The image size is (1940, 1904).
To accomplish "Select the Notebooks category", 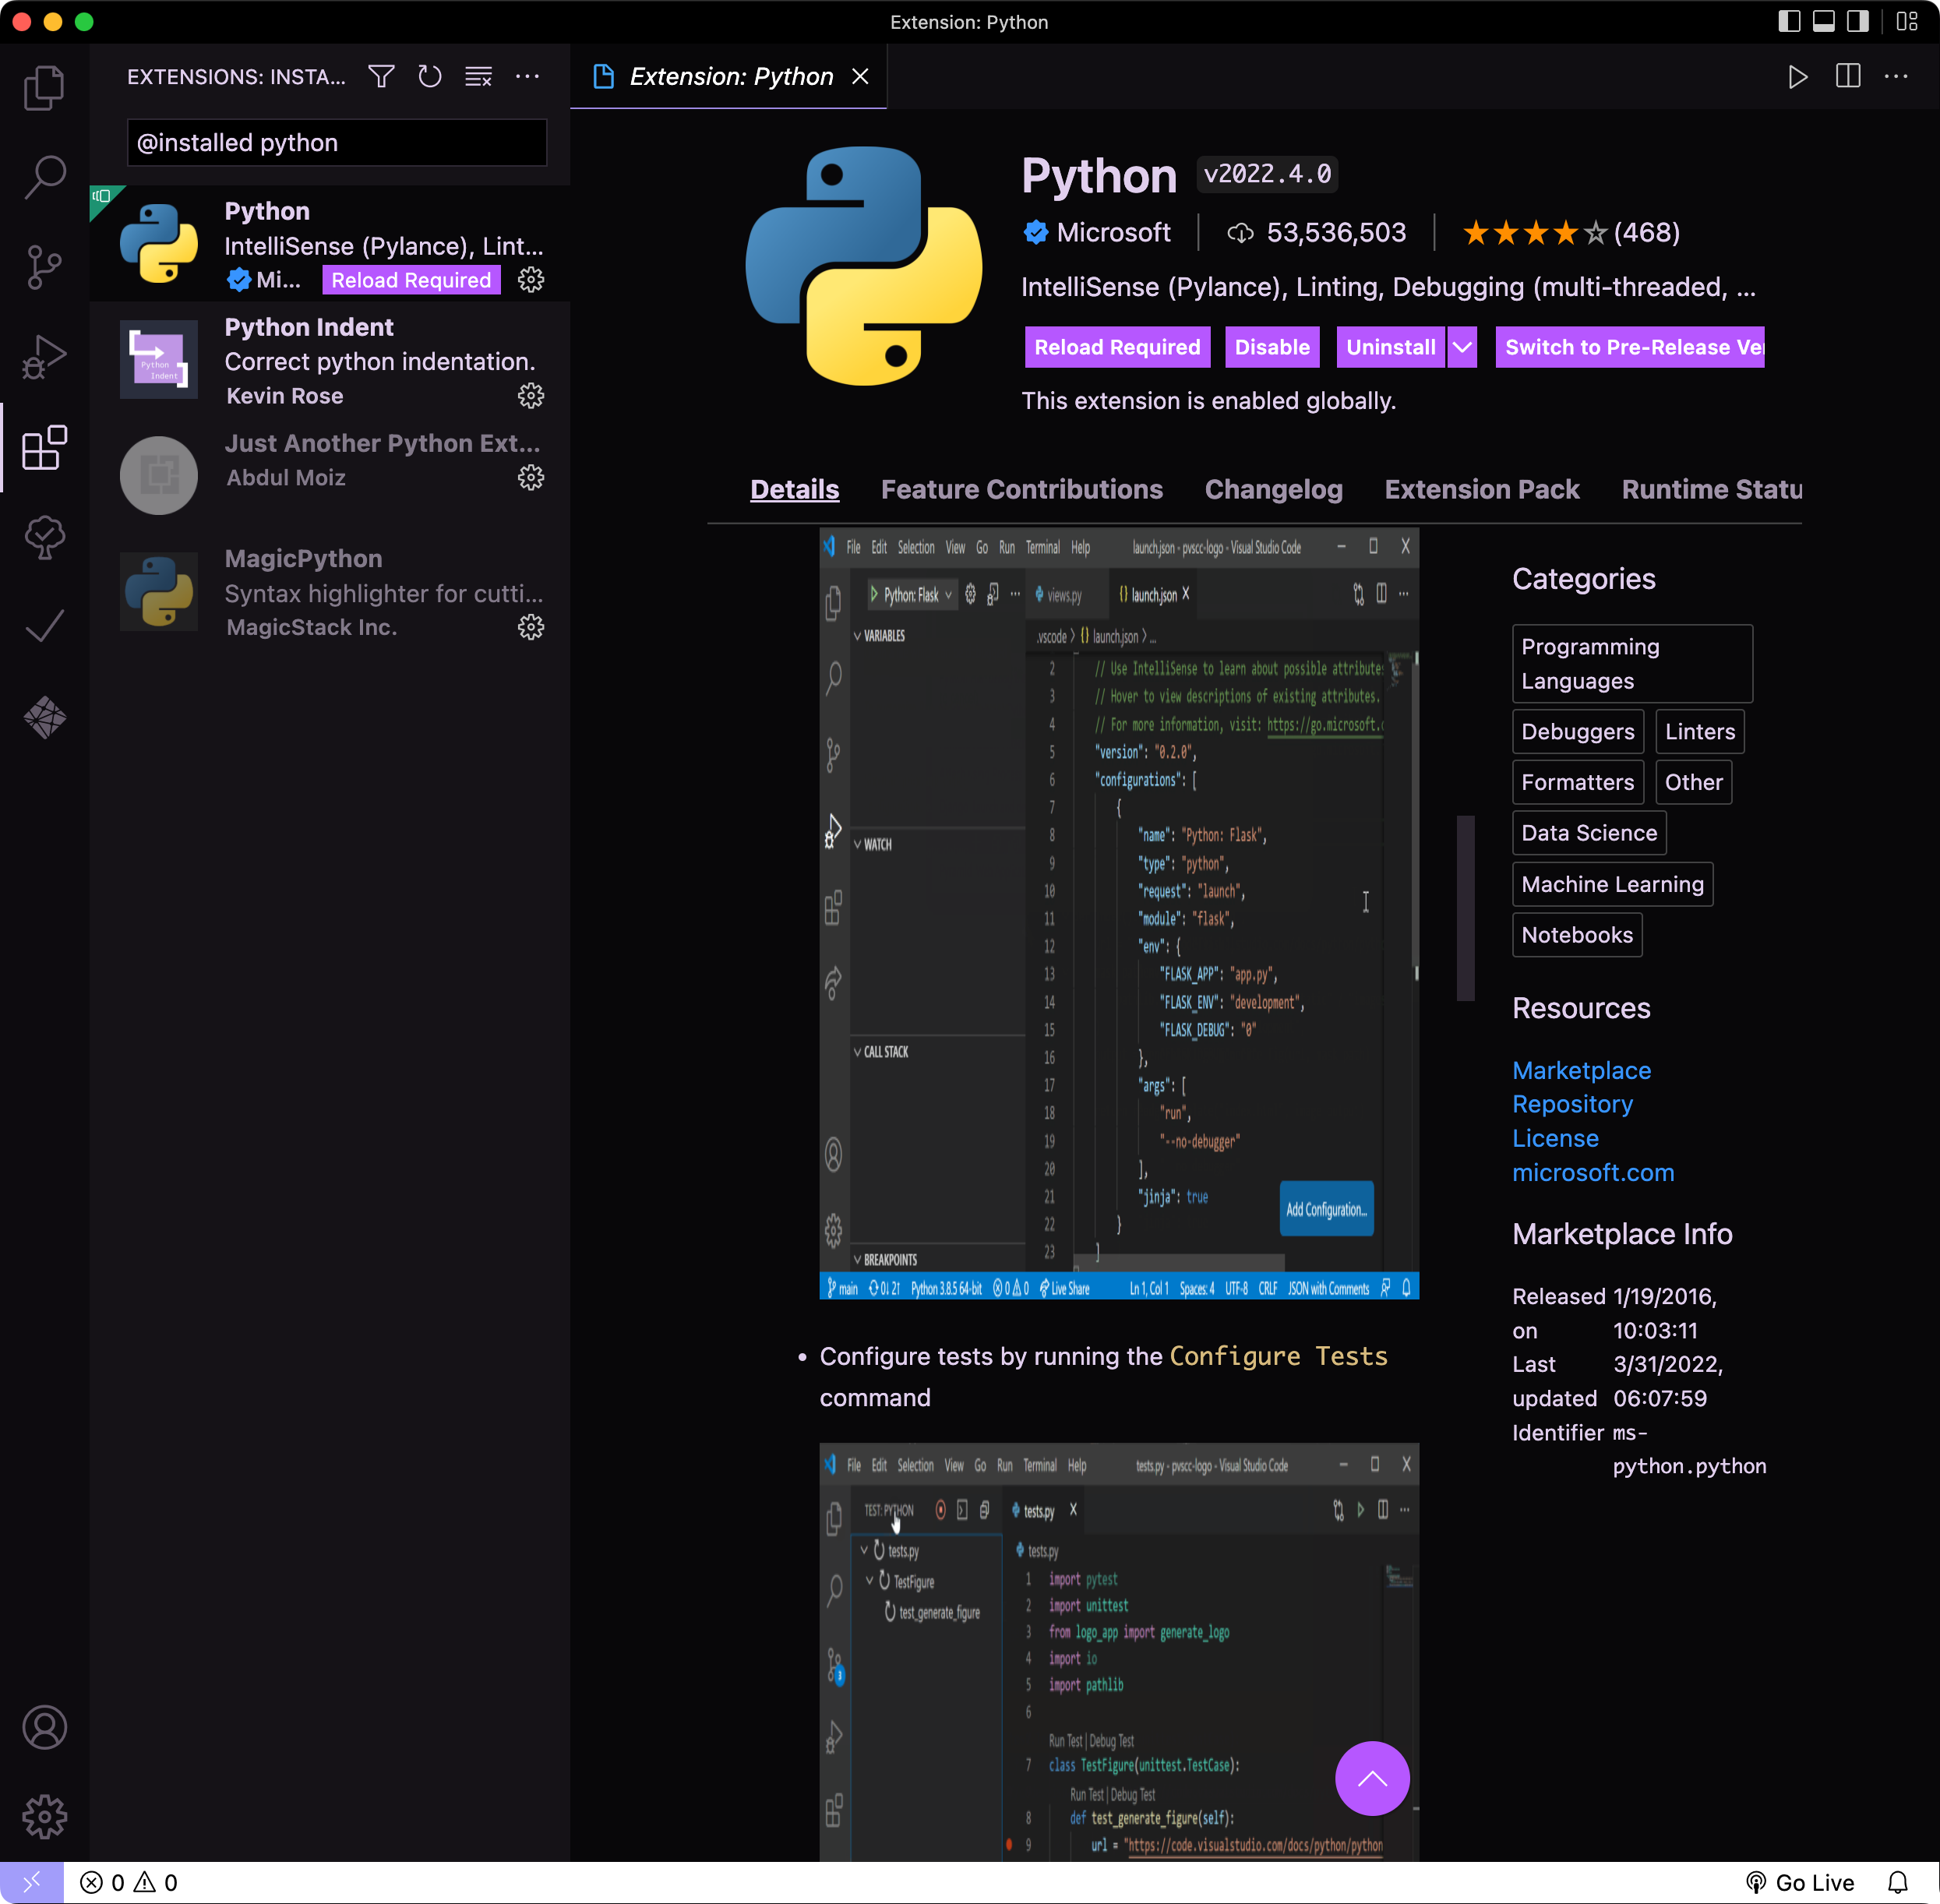I will 1577,935.
